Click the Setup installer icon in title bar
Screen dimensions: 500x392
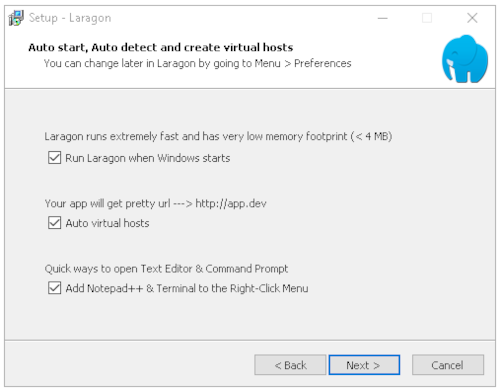(x=16, y=18)
